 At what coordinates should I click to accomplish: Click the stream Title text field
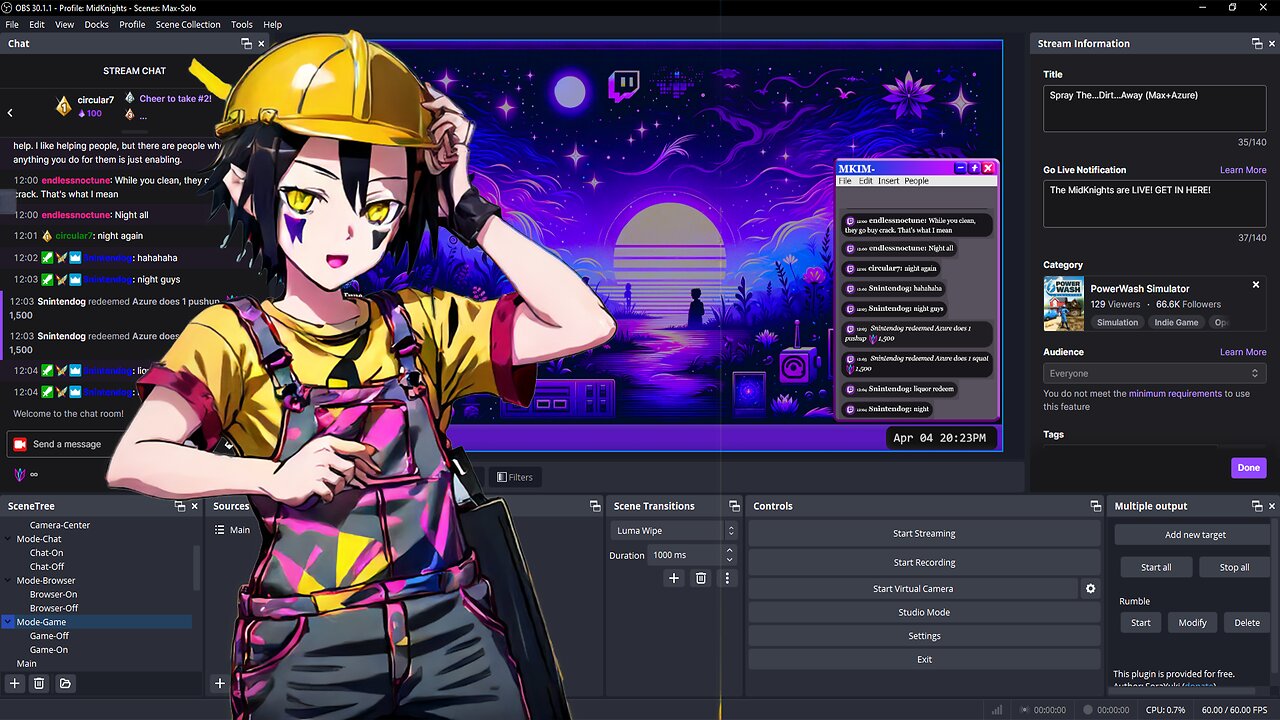[1155, 108]
